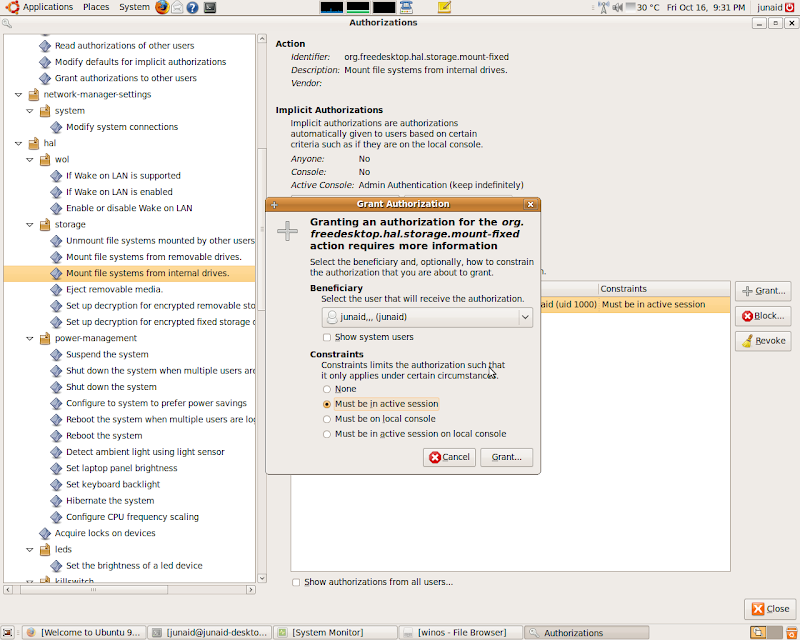Click the Show Desktop icon in bottom panel
The image size is (800, 640).
[7, 633]
